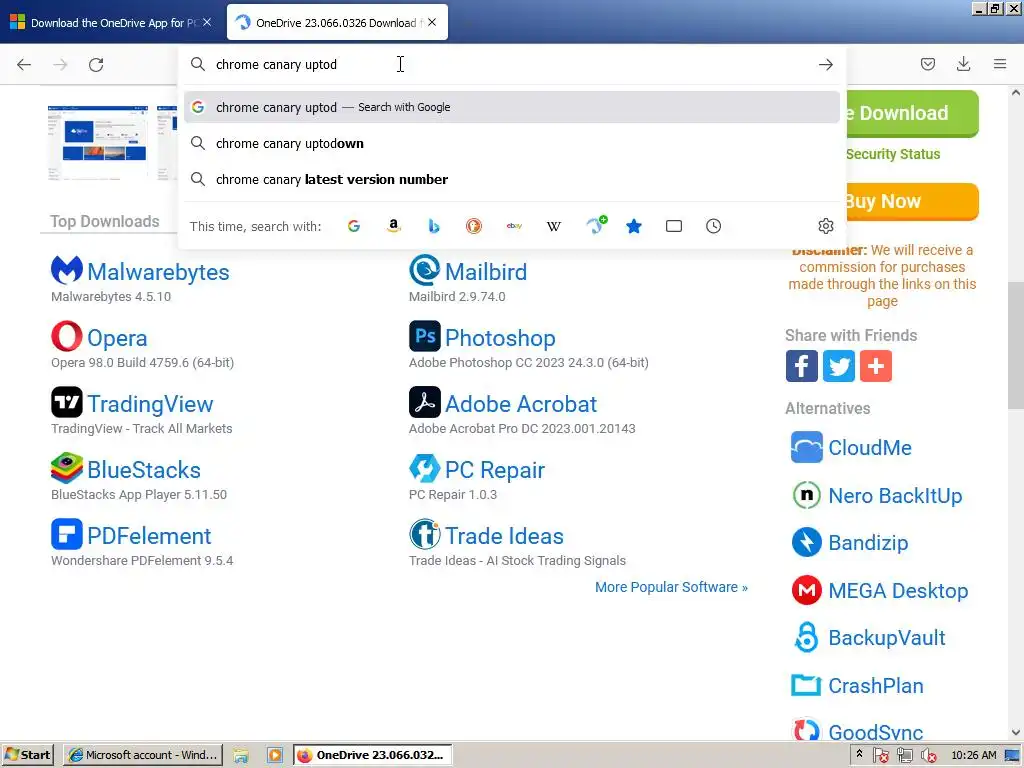This screenshot has height=768, width=1024.
Task: Search this time with Amazon icon
Action: tap(394, 226)
